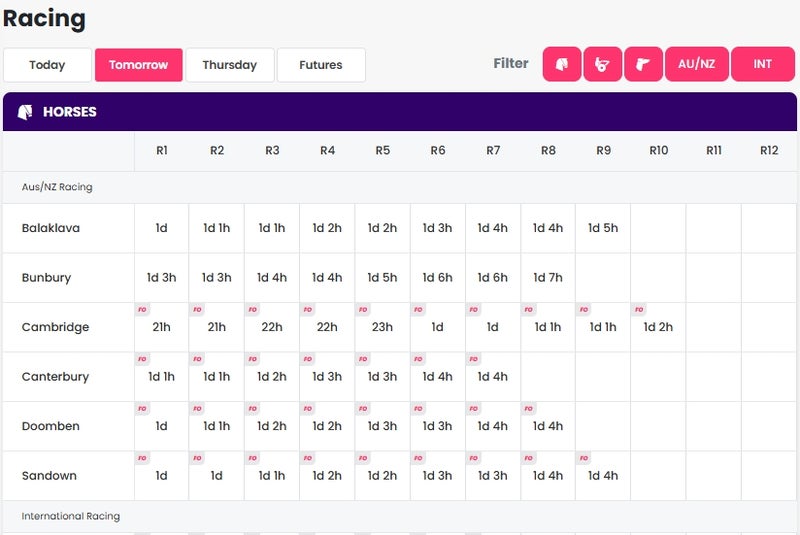Click the horse icon in HORSES header

pos(25,112)
